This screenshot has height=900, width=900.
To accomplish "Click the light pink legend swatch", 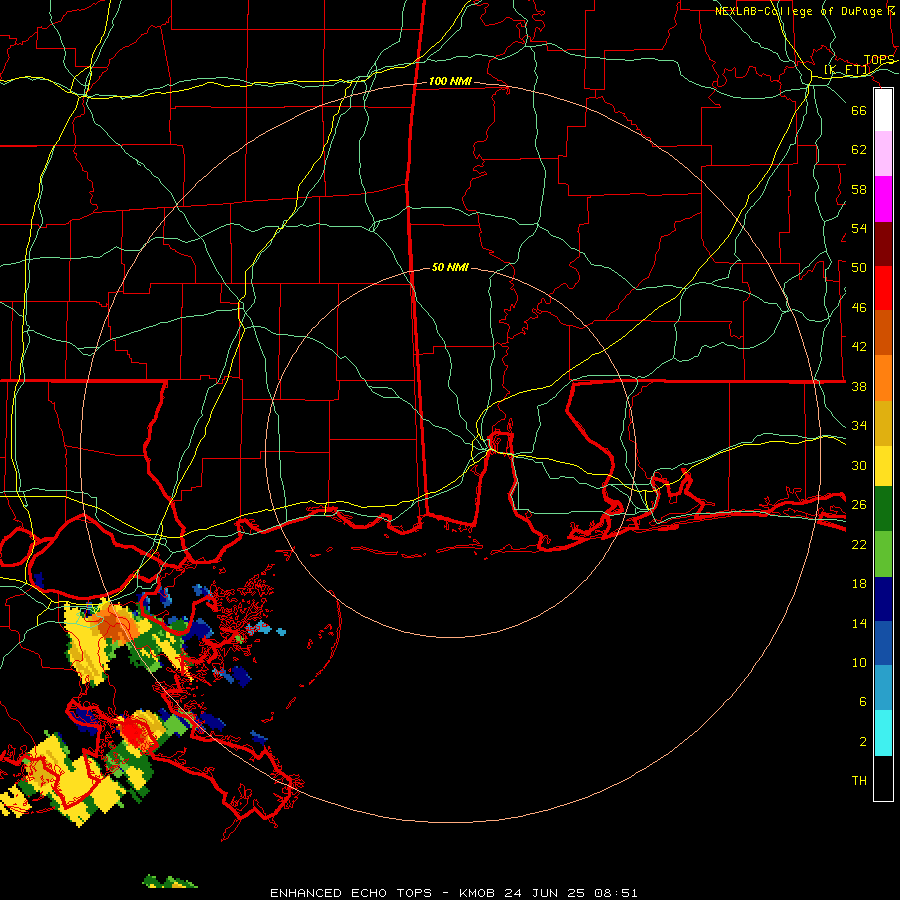I will [883, 154].
